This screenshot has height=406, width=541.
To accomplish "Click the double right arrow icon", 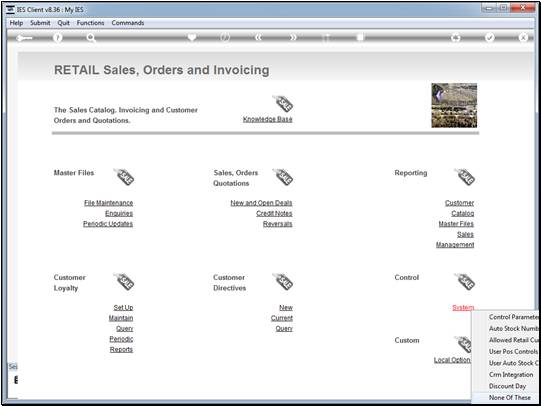I will (x=293, y=37).
